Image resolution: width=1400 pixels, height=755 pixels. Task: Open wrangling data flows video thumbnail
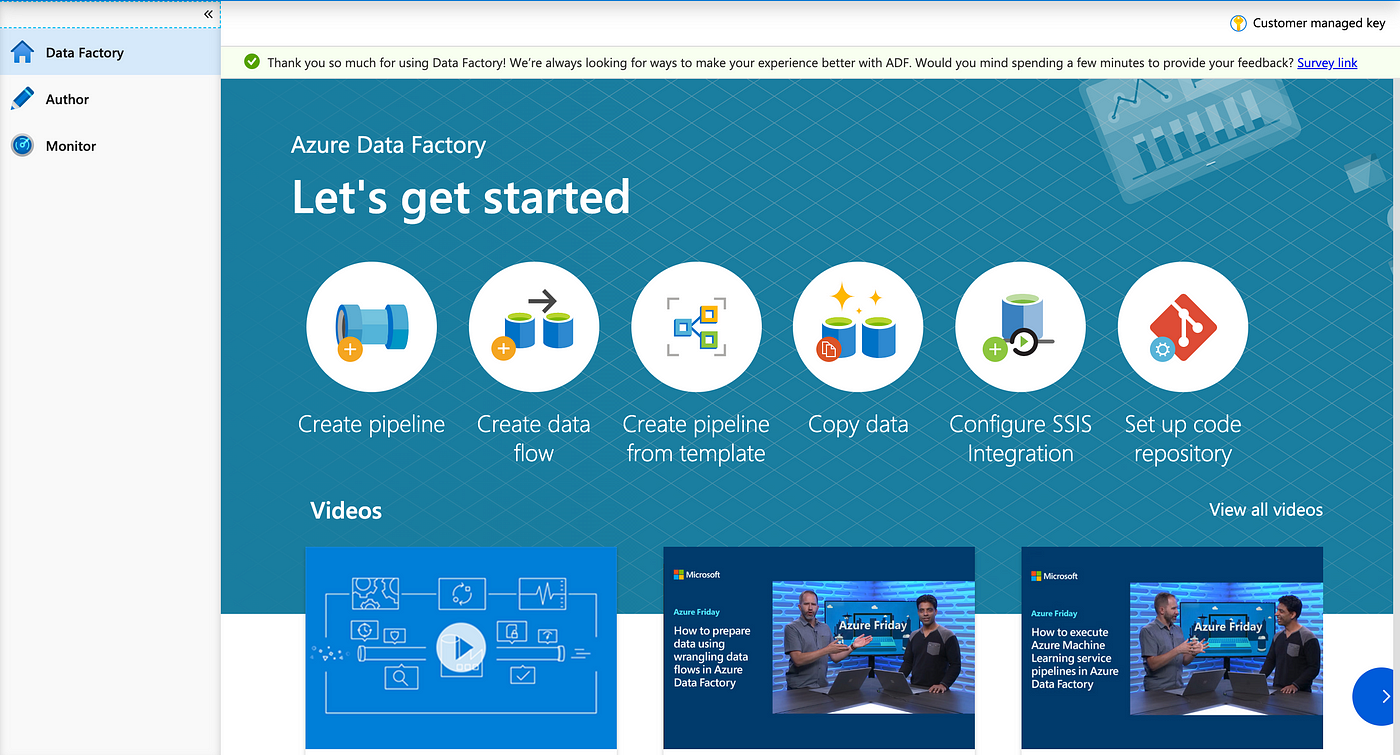[819, 648]
